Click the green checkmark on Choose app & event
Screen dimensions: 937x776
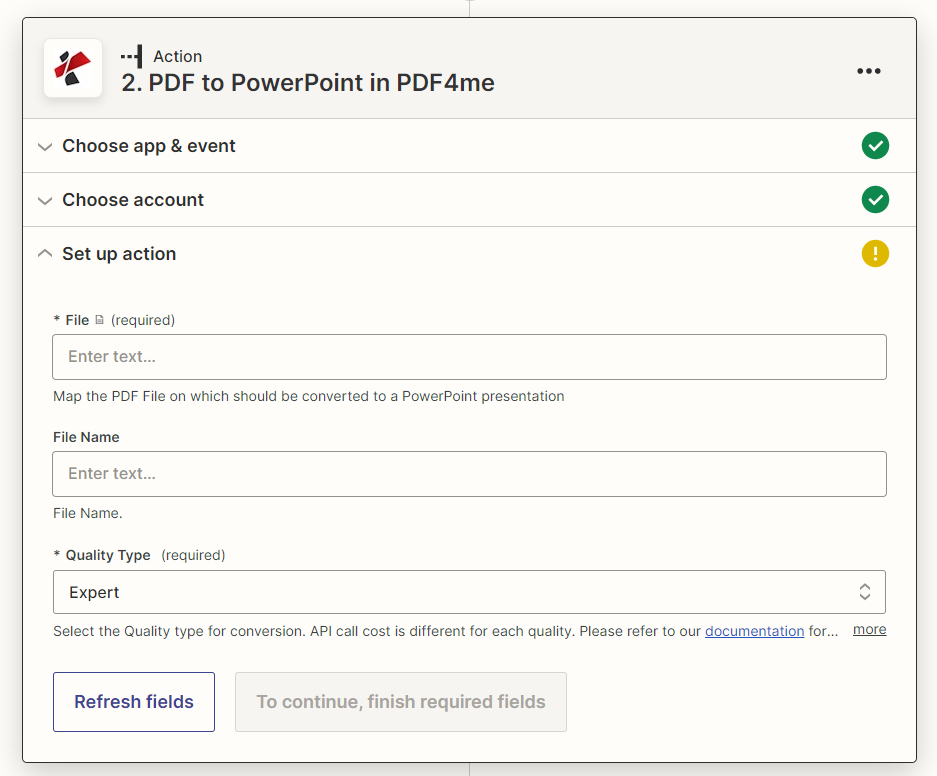click(875, 146)
